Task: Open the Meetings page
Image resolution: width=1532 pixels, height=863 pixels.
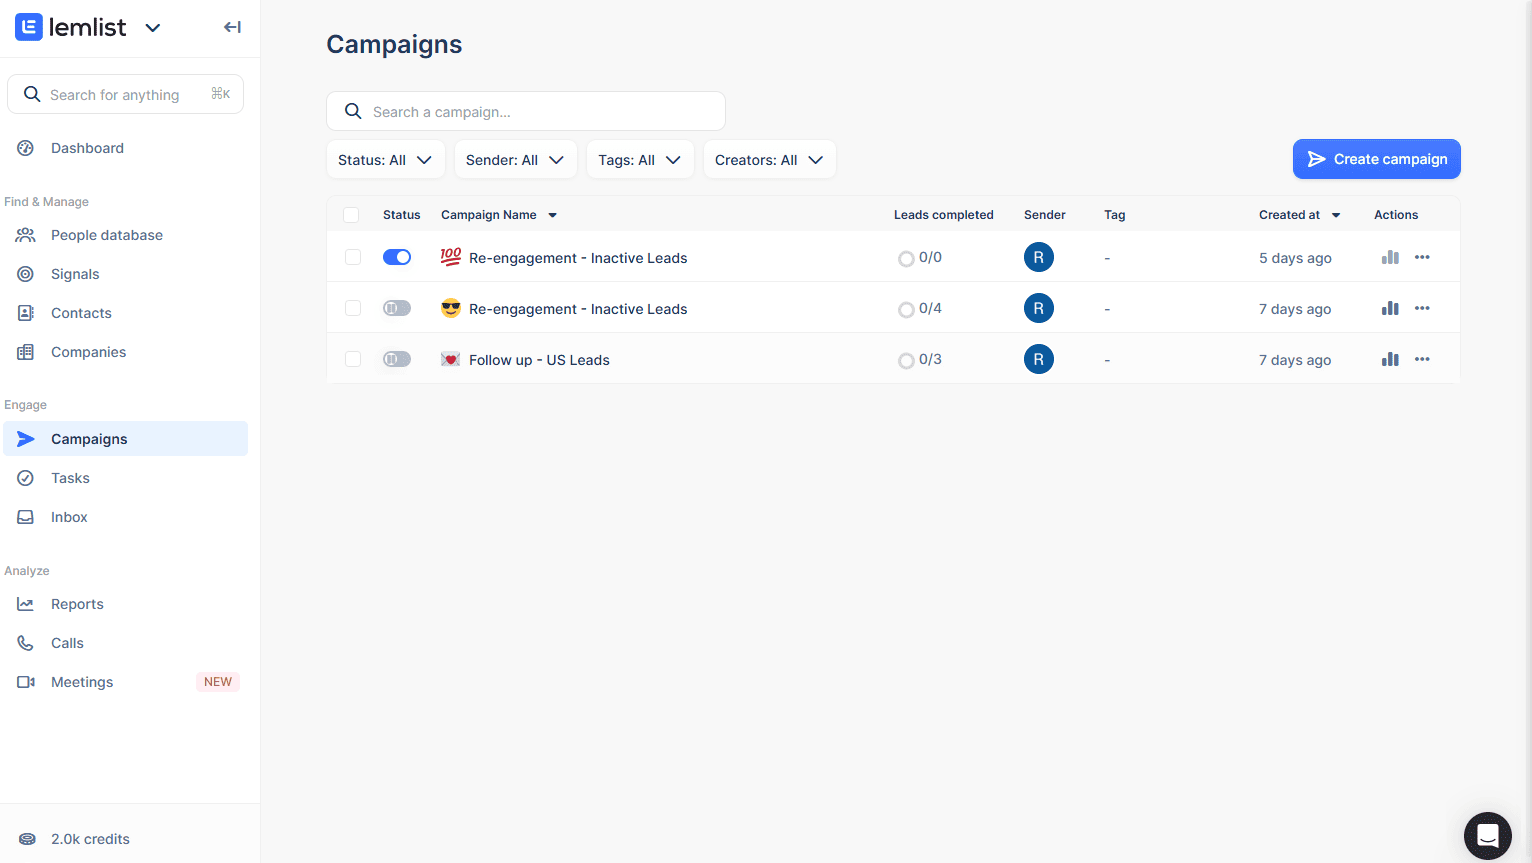Action: (x=81, y=682)
